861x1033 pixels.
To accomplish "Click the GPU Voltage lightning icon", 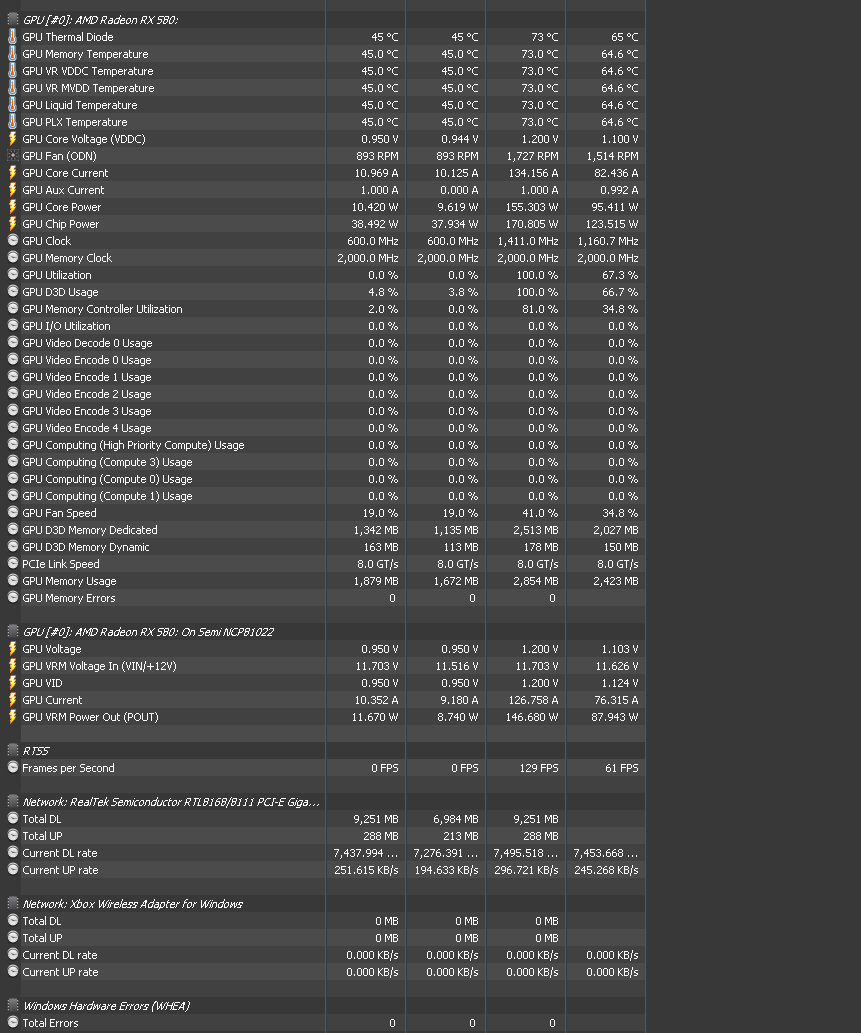I will [x=12, y=649].
